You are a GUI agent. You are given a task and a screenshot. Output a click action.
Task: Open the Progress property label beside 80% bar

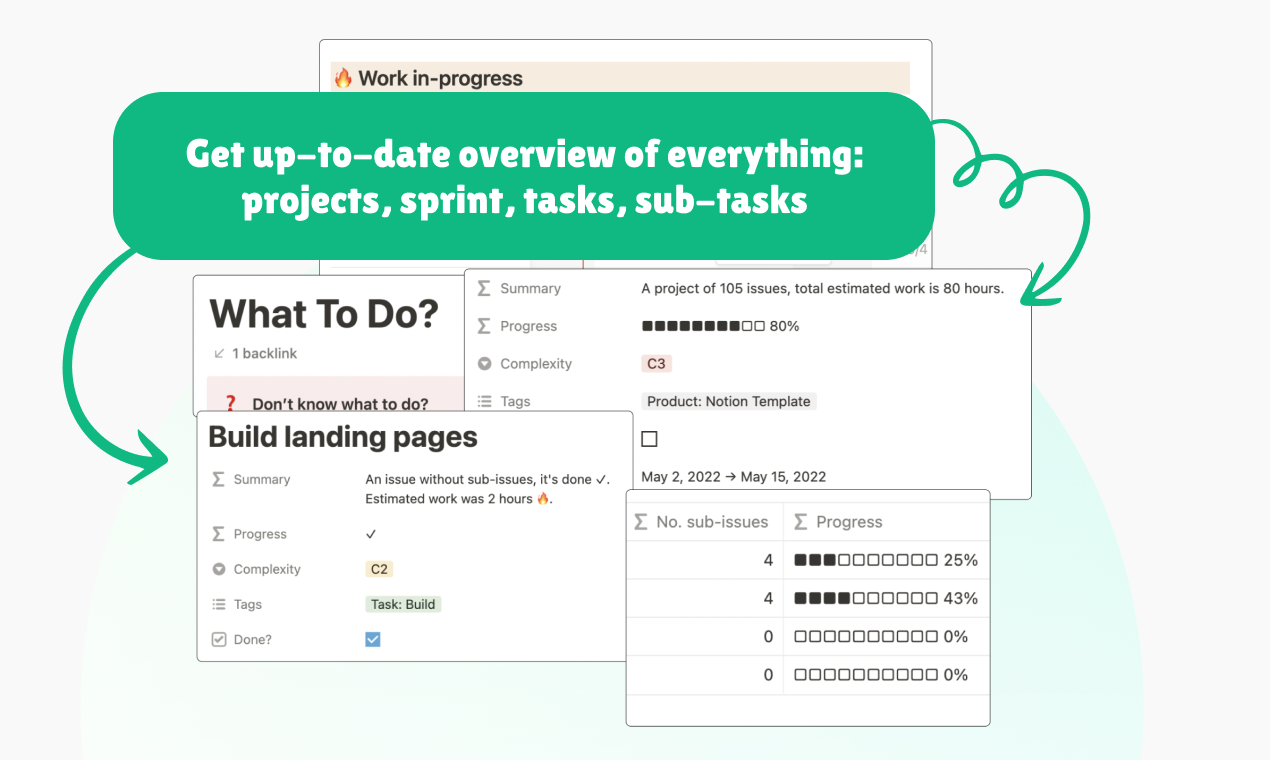coord(528,326)
